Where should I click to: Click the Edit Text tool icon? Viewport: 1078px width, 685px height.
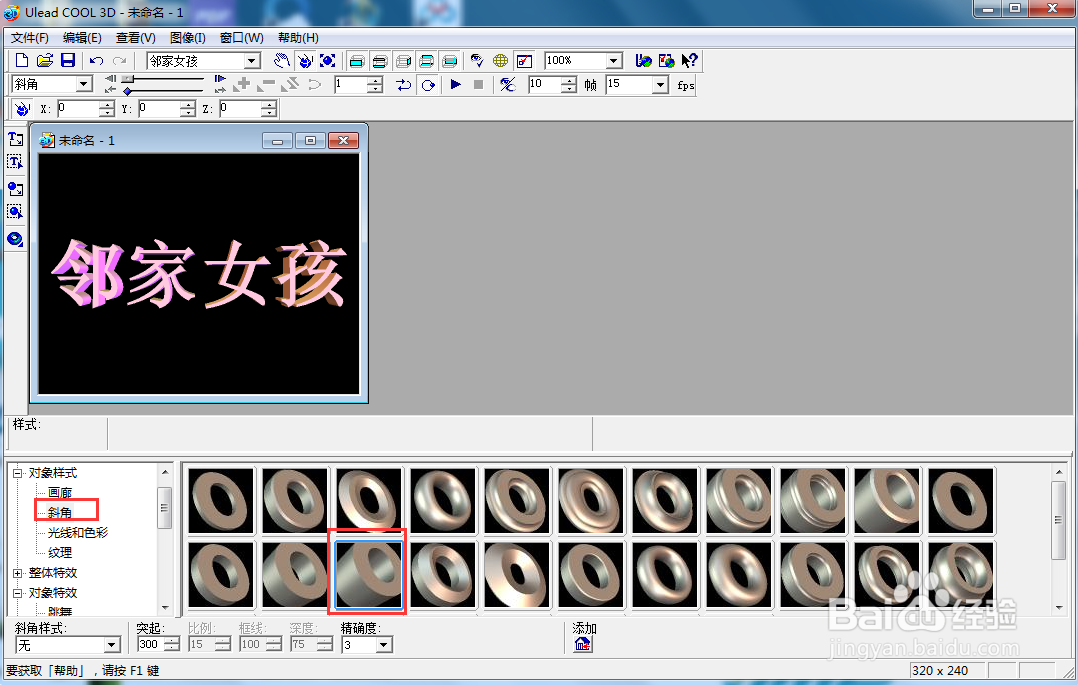click(15, 162)
